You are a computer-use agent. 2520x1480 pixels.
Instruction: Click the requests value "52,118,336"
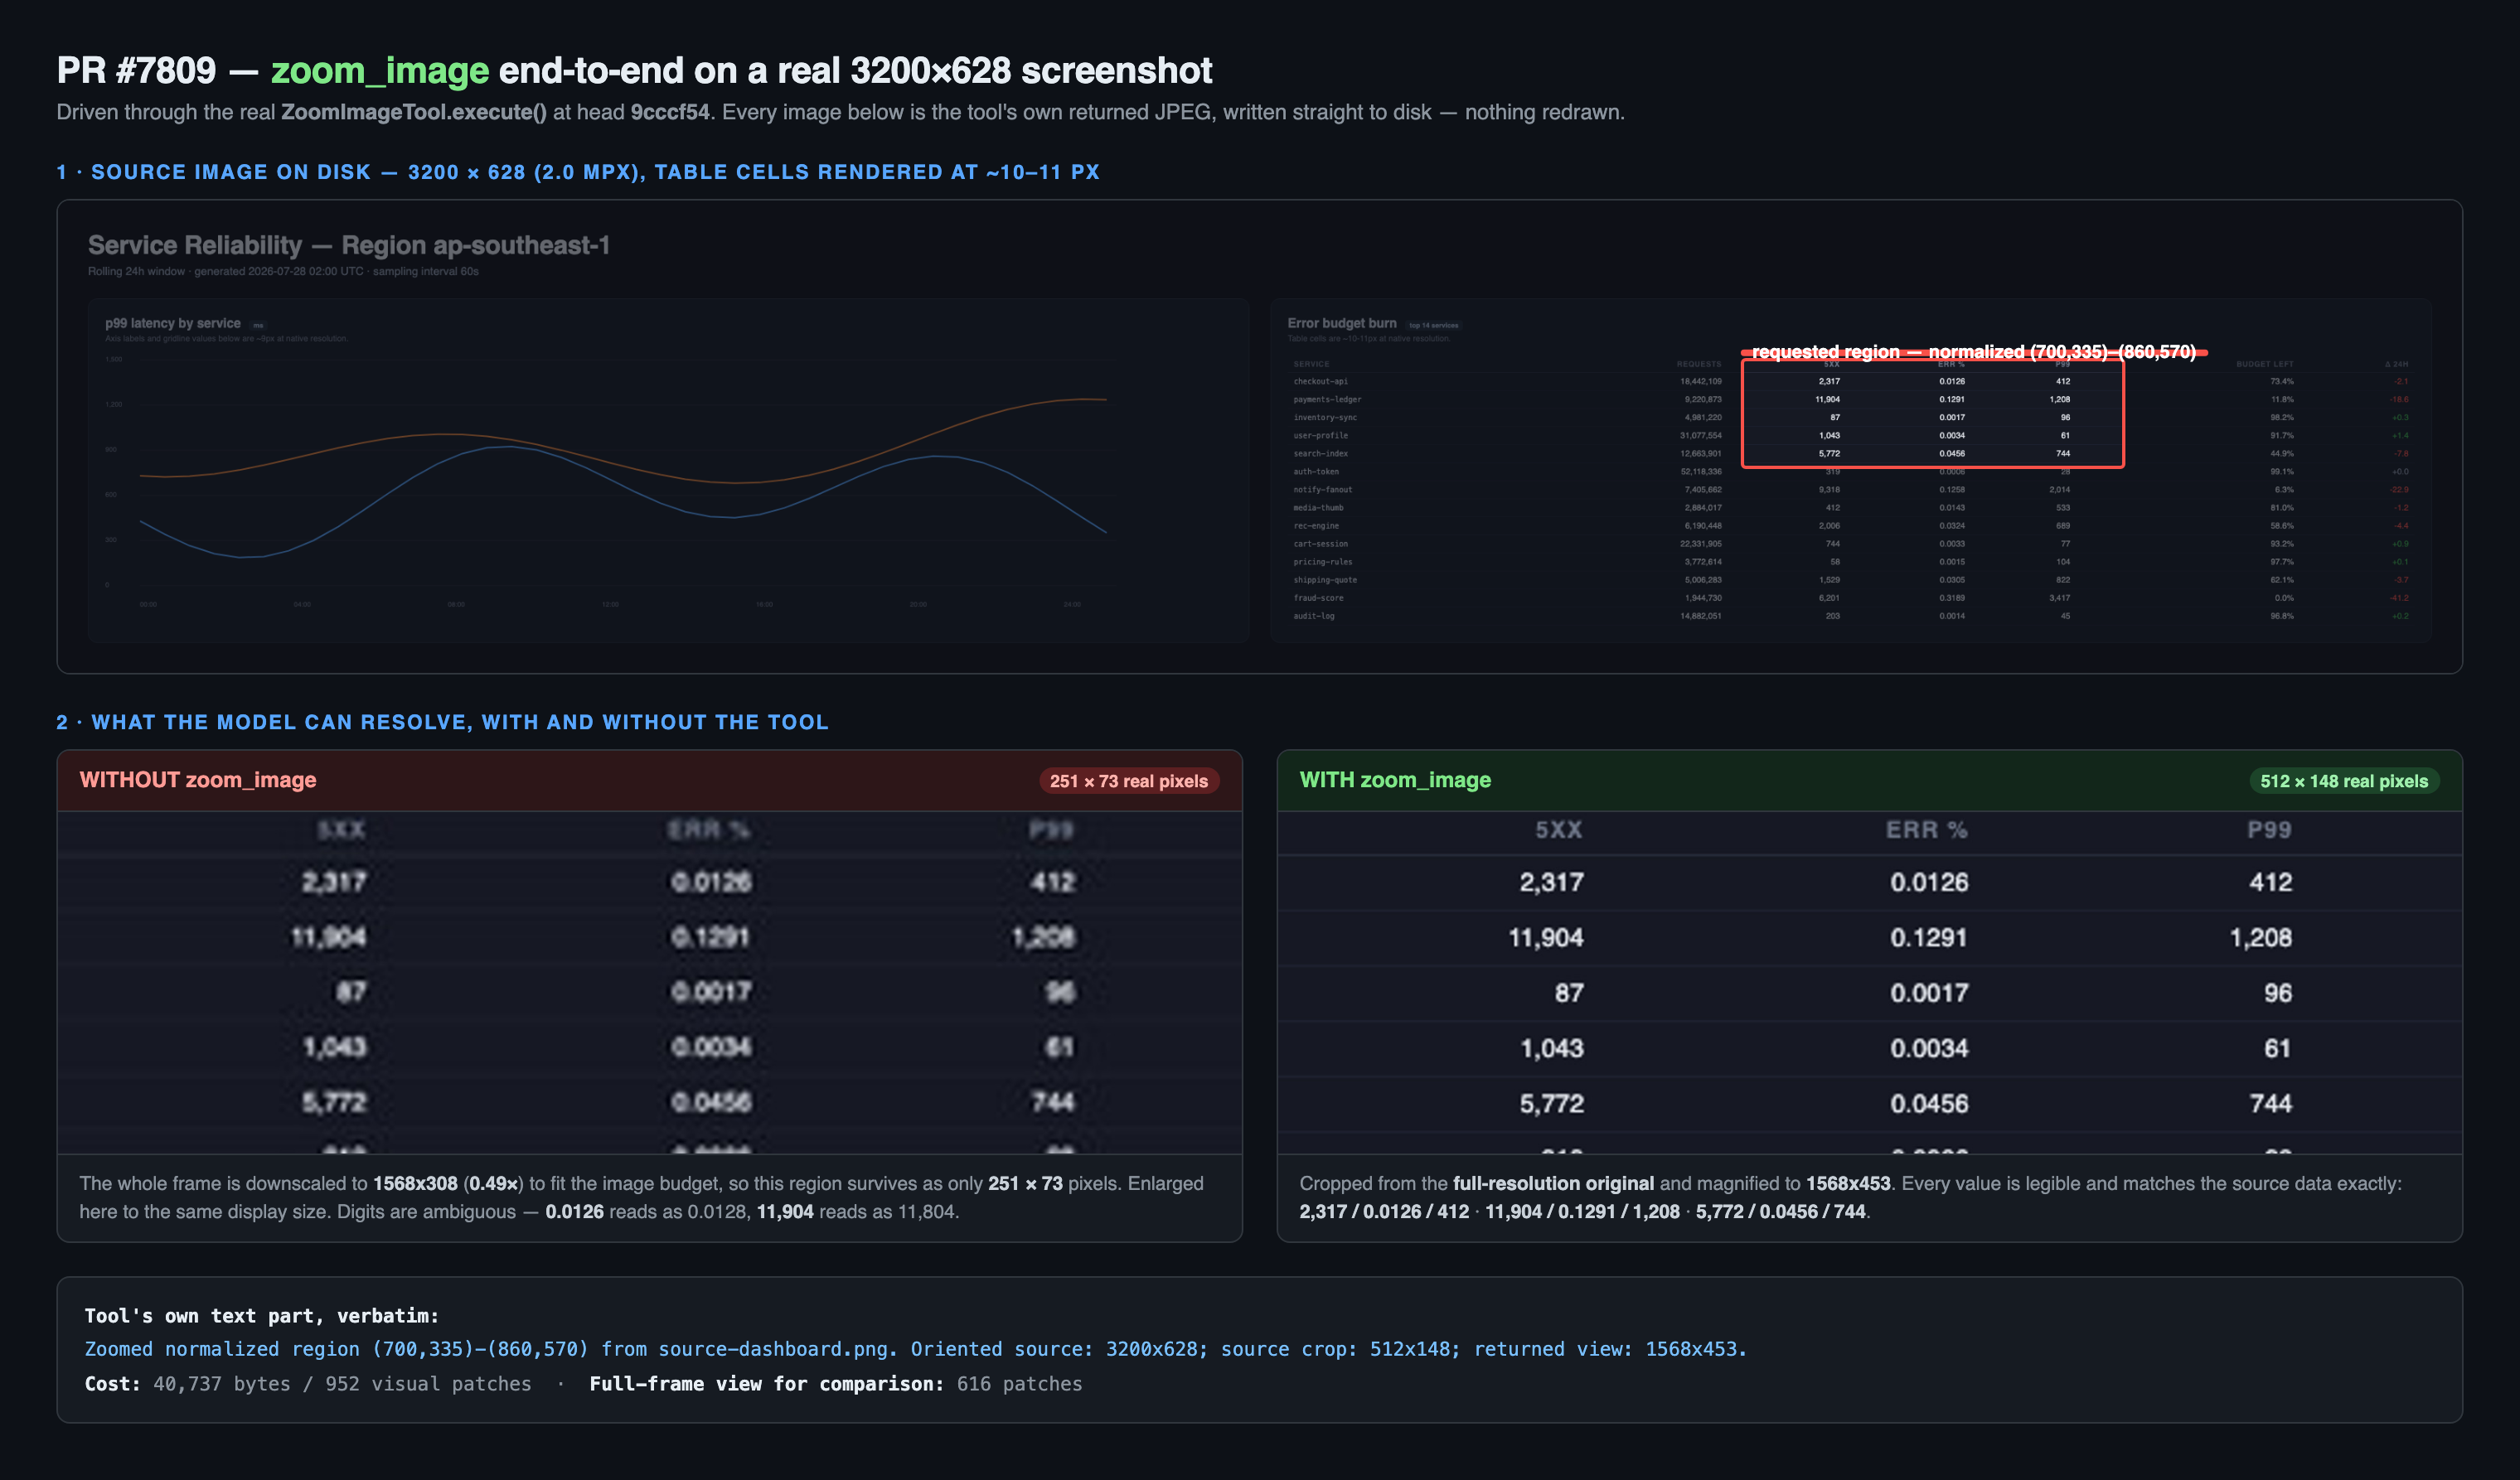[x=1700, y=471]
